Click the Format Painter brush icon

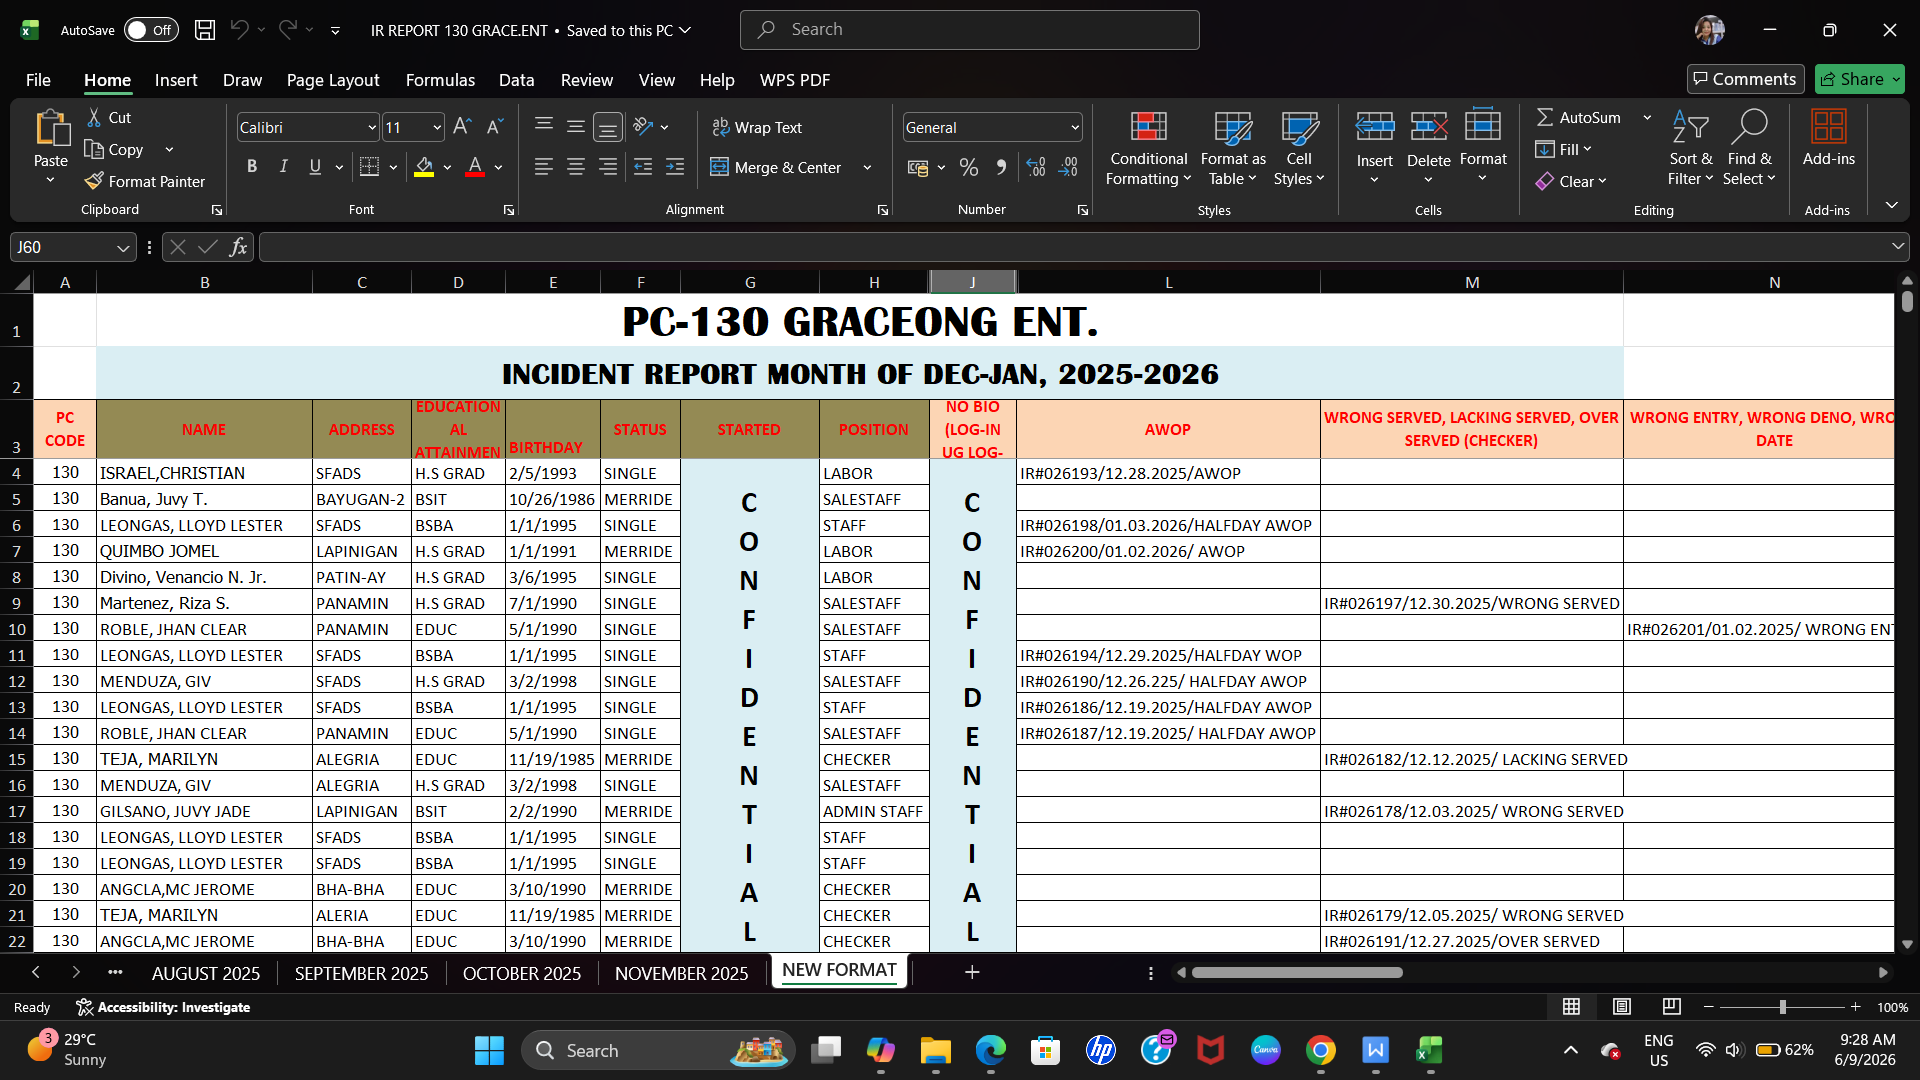[94, 181]
